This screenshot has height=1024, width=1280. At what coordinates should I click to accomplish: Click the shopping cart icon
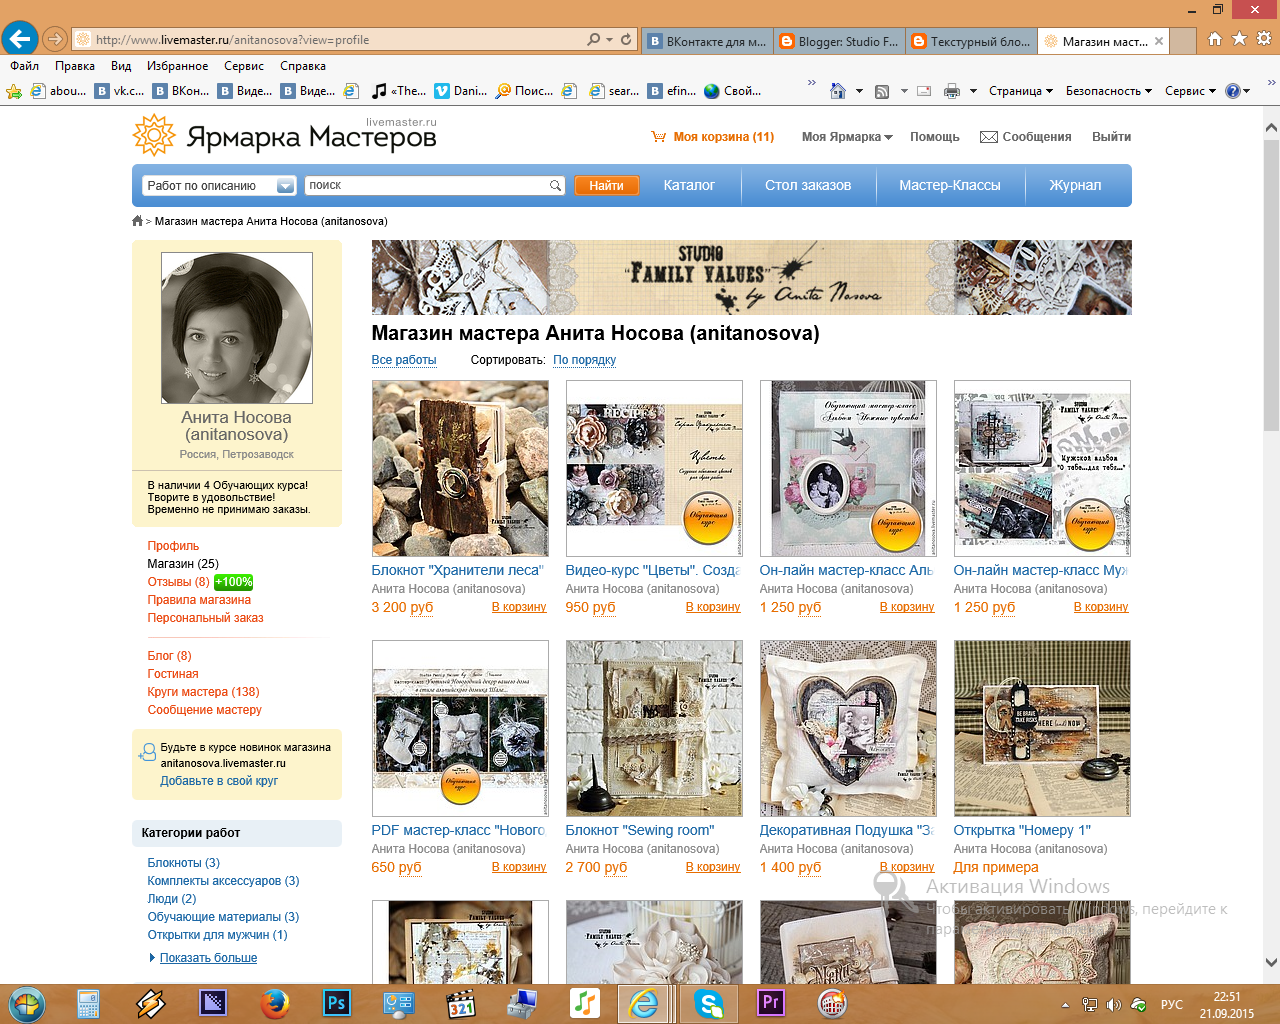click(659, 137)
